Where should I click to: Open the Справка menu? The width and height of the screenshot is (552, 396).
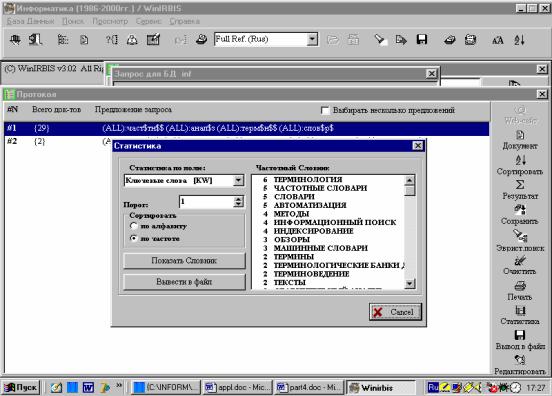click(x=184, y=21)
